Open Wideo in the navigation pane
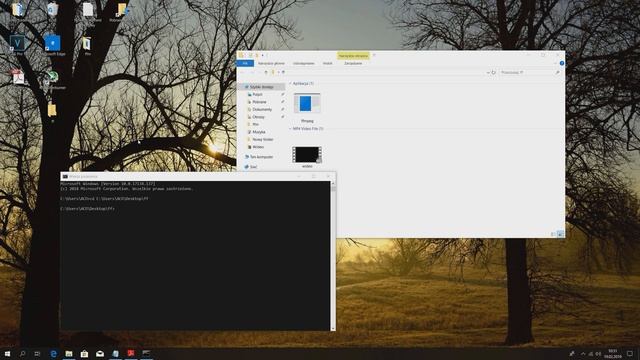This screenshot has height=360, width=640. pos(258,147)
